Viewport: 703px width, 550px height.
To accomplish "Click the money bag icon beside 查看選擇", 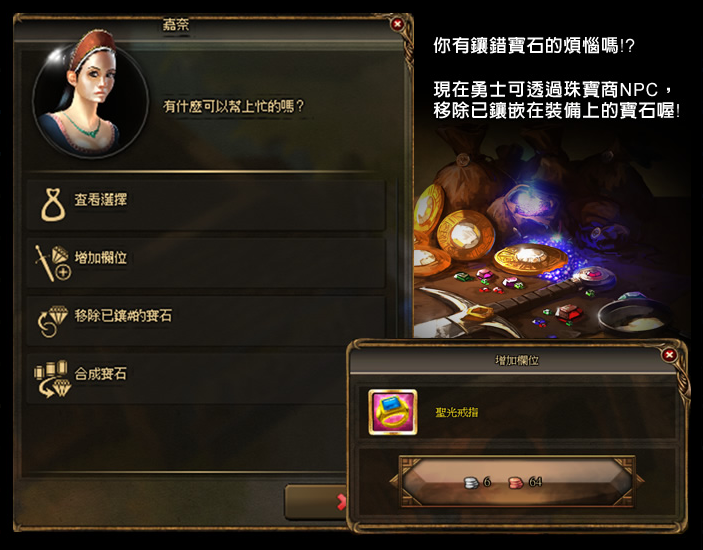I will point(53,205).
